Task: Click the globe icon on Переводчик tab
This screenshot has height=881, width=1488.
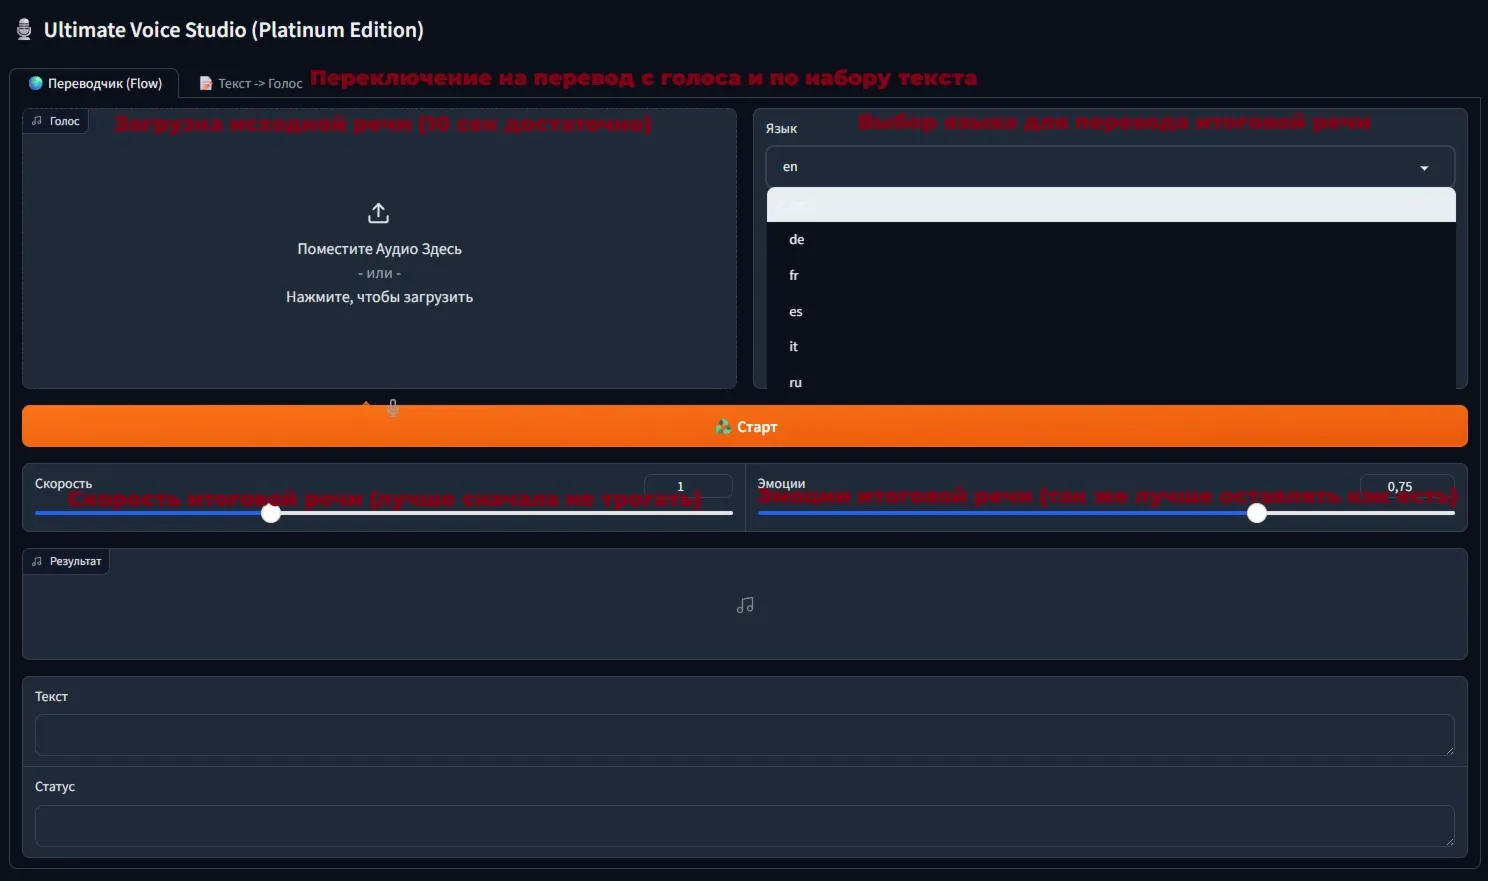Action: point(36,84)
